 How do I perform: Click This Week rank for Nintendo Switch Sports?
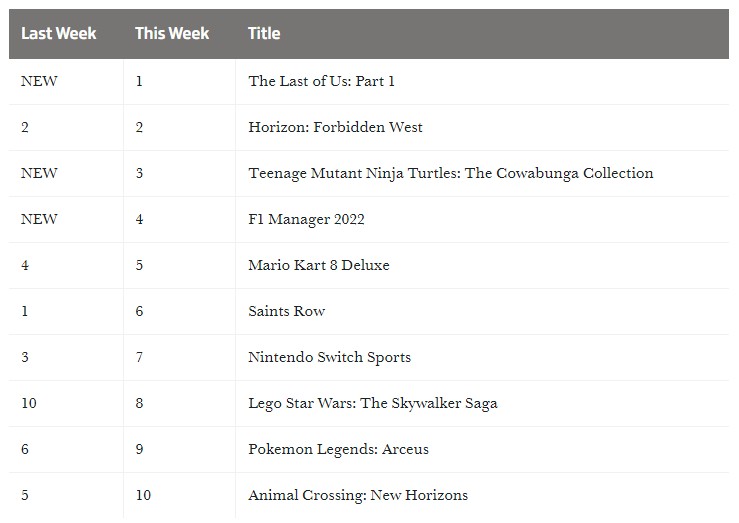(139, 357)
